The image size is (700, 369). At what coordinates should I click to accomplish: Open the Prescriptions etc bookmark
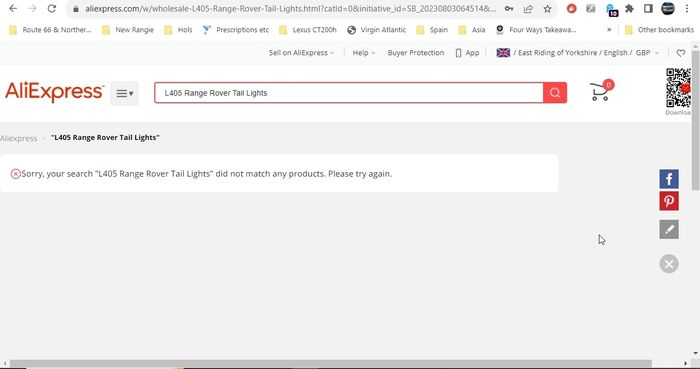[236, 30]
